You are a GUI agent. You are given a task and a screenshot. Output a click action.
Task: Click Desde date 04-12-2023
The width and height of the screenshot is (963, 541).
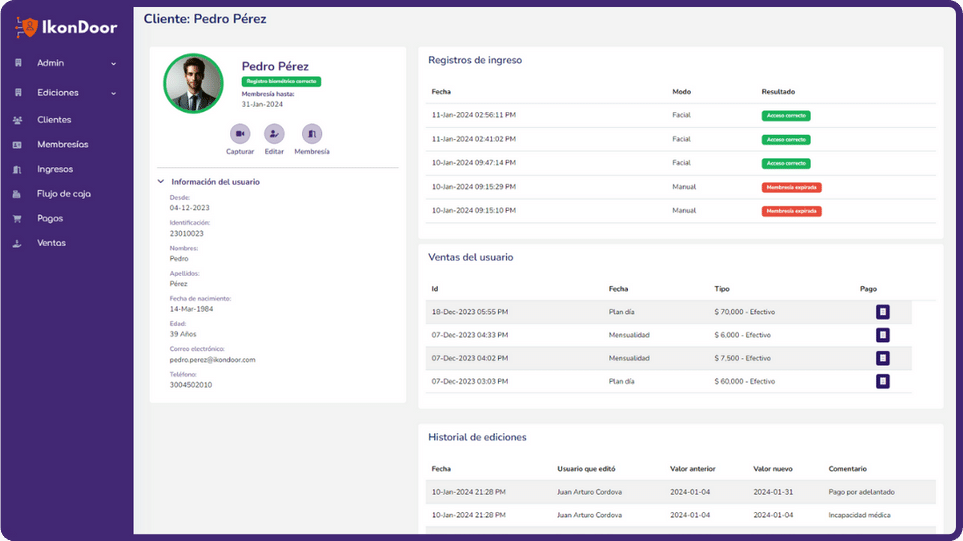190,208
